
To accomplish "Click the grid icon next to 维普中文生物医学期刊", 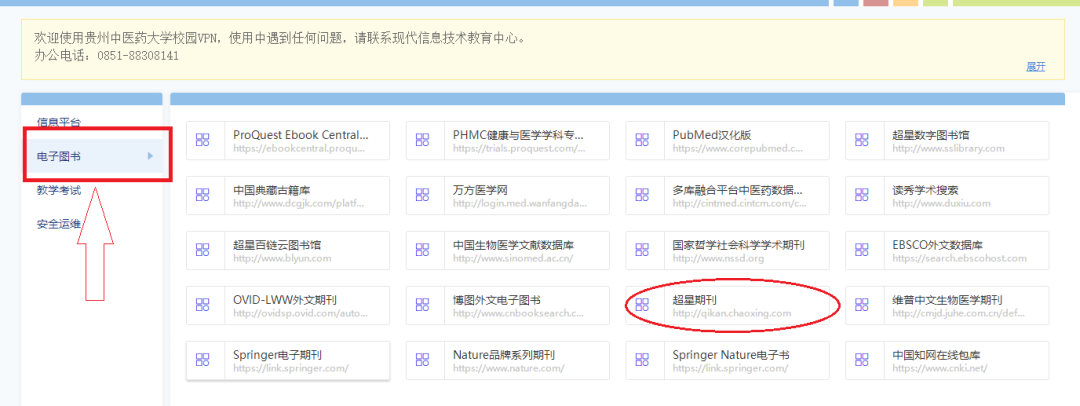I will pos(862,305).
